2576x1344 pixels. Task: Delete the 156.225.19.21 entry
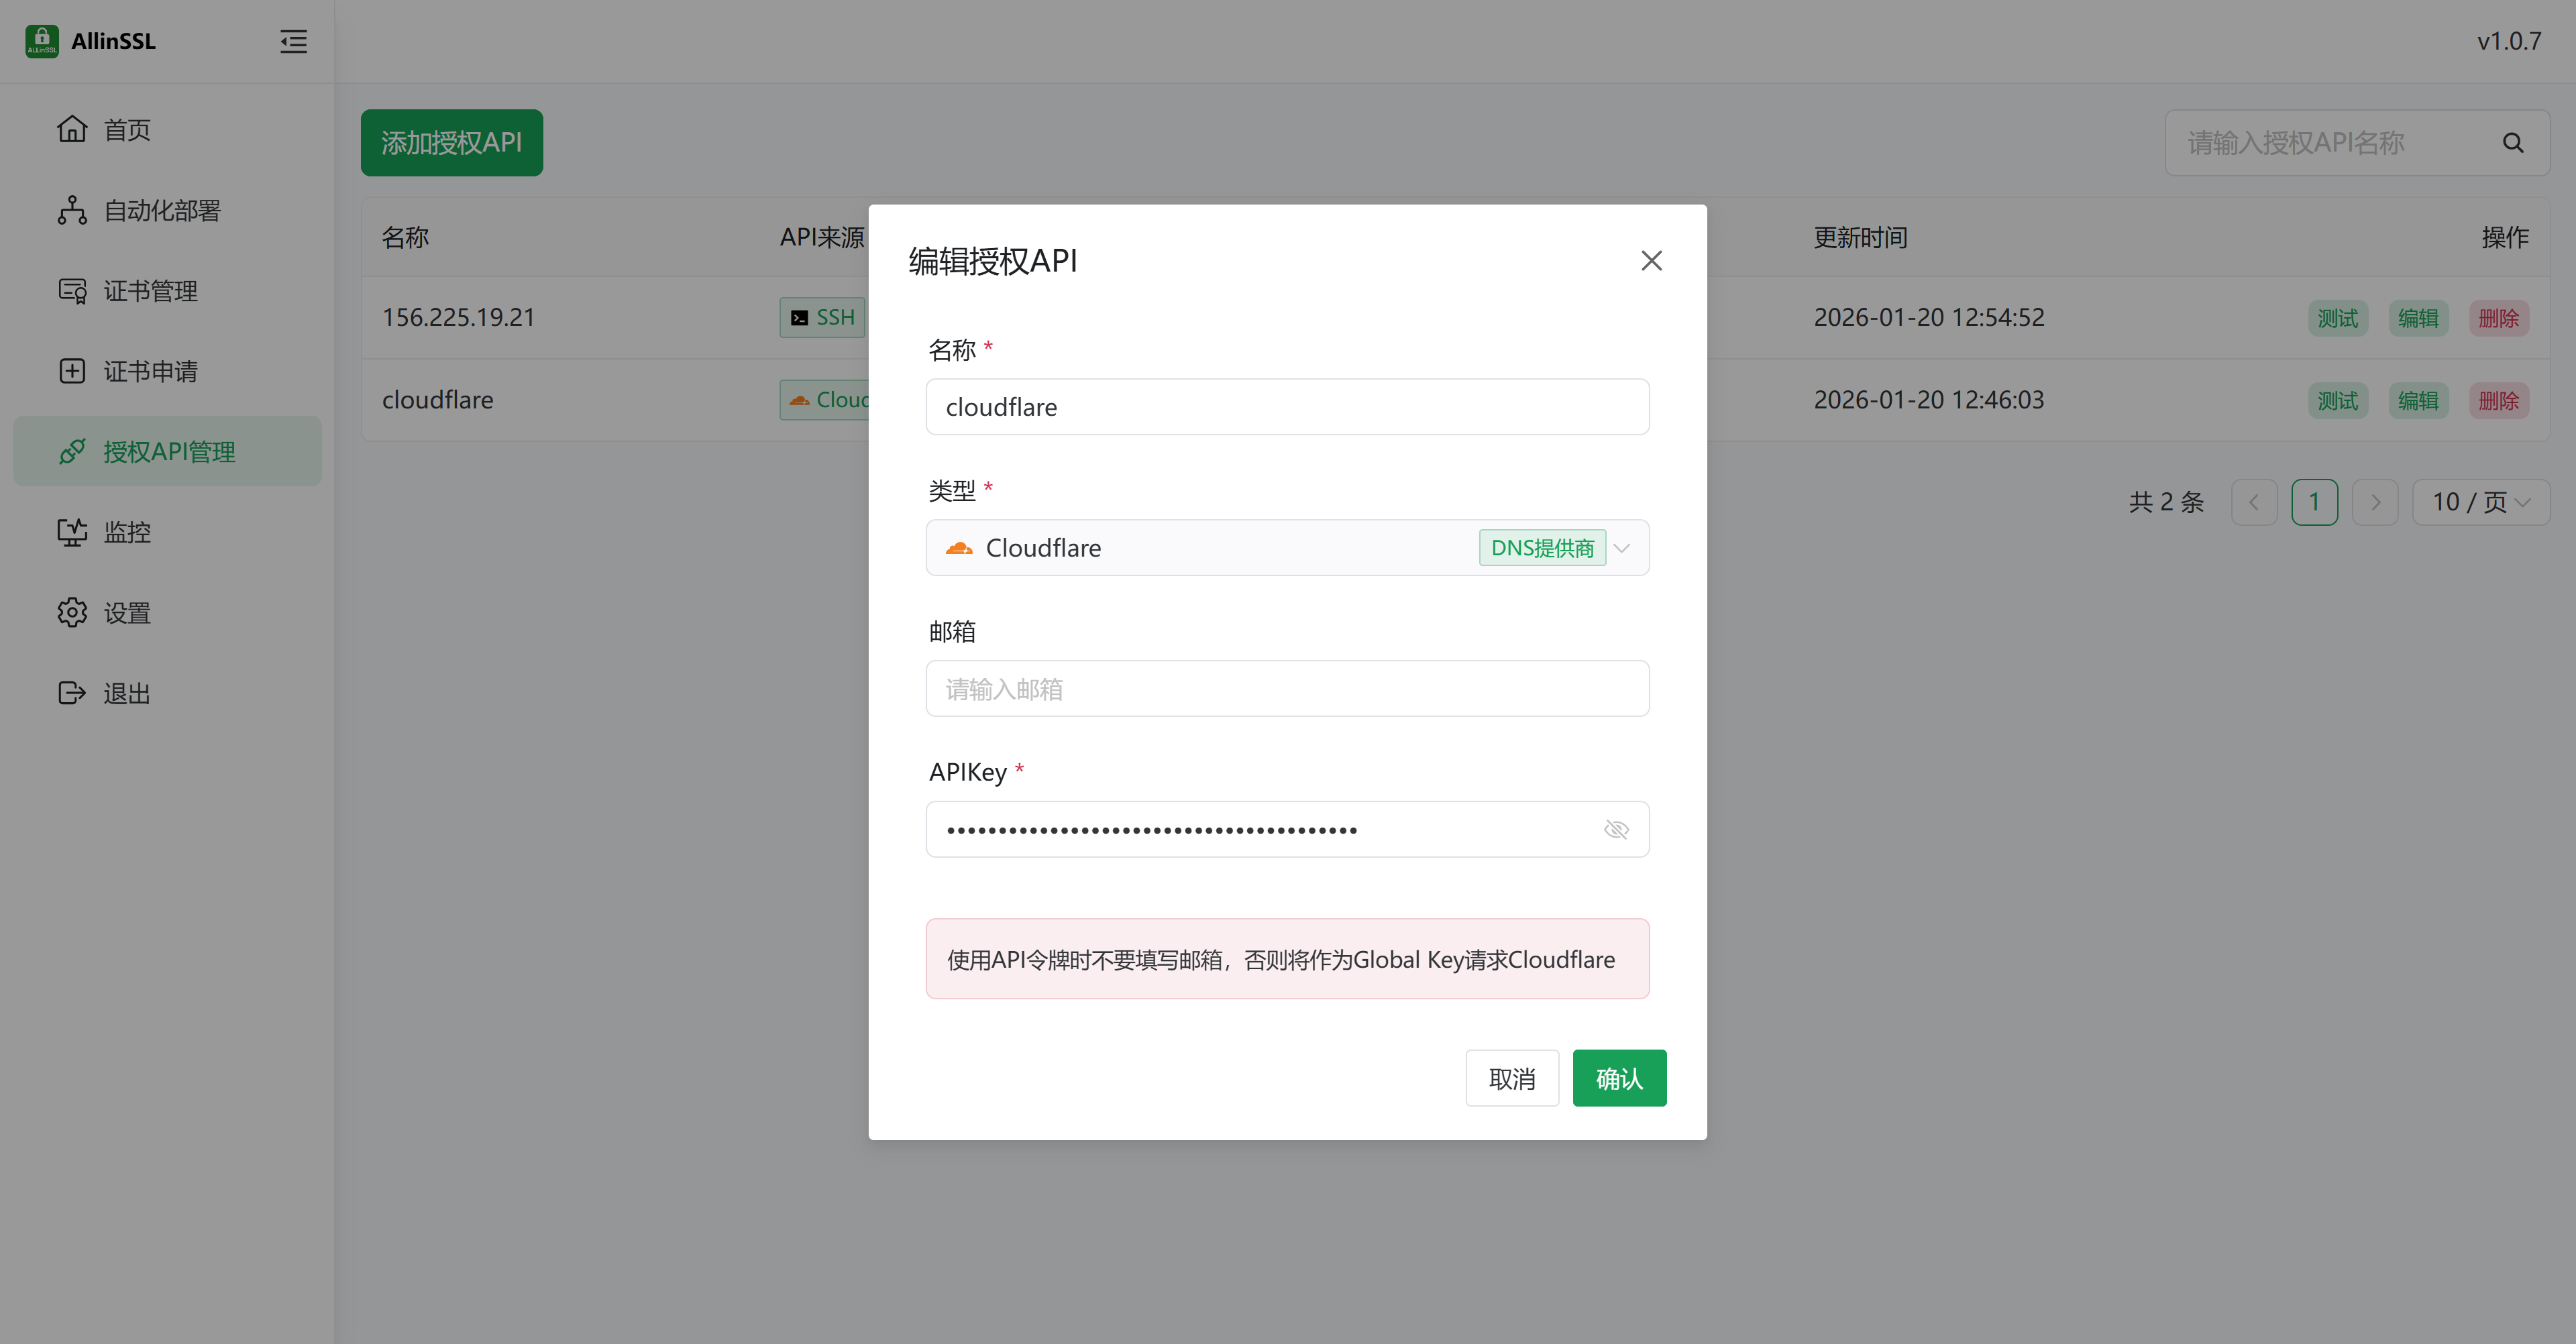click(x=2498, y=318)
